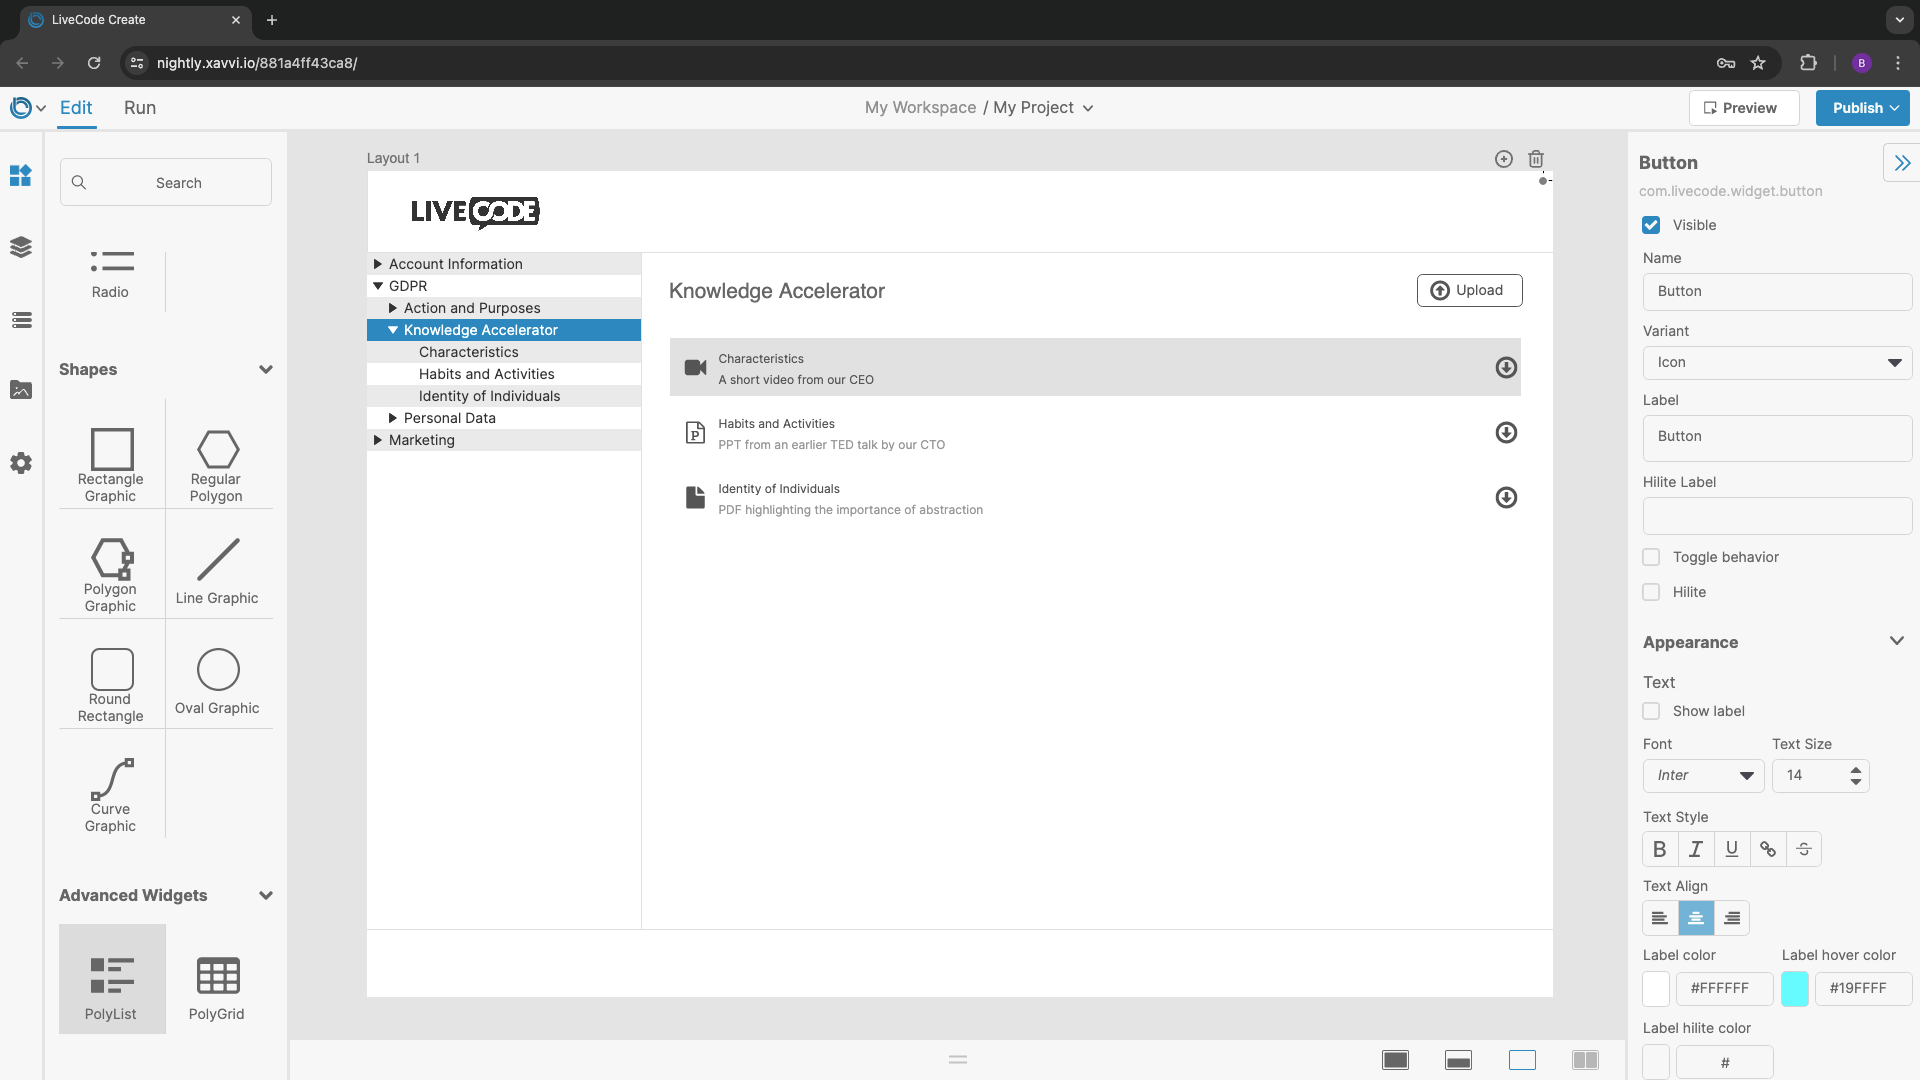Switch to the Run tab
Viewport: 1920px width, 1080px height.
click(x=140, y=108)
